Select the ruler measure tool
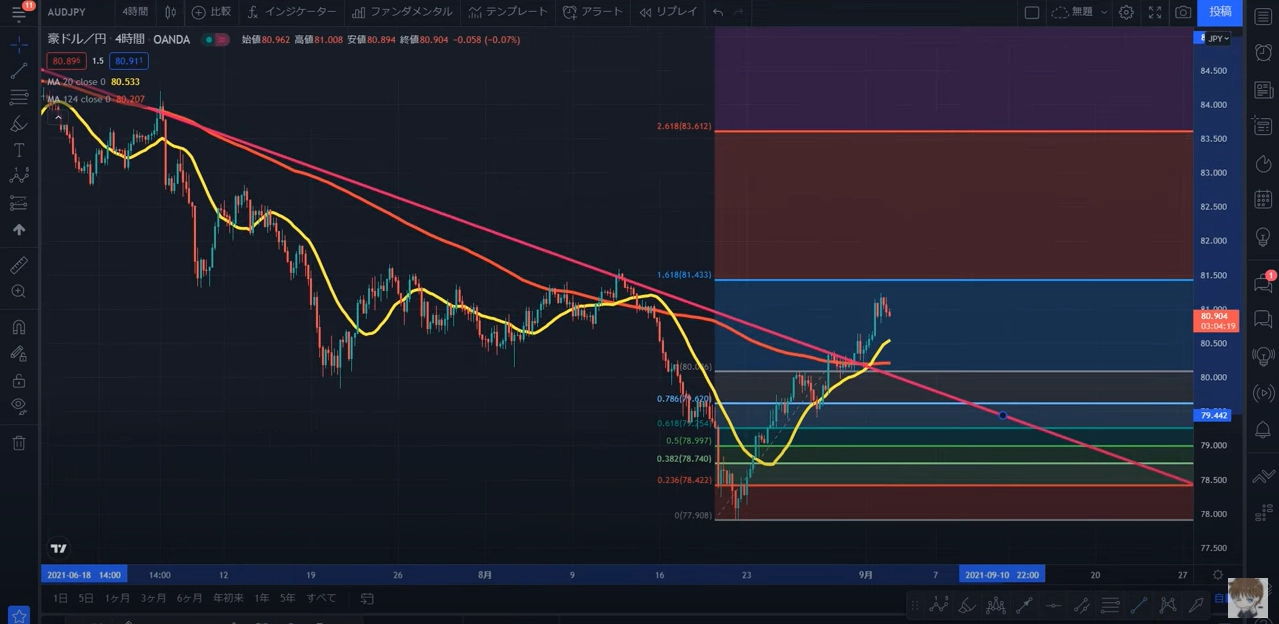The width and height of the screenshot is (1279, 624). (19, 265)
